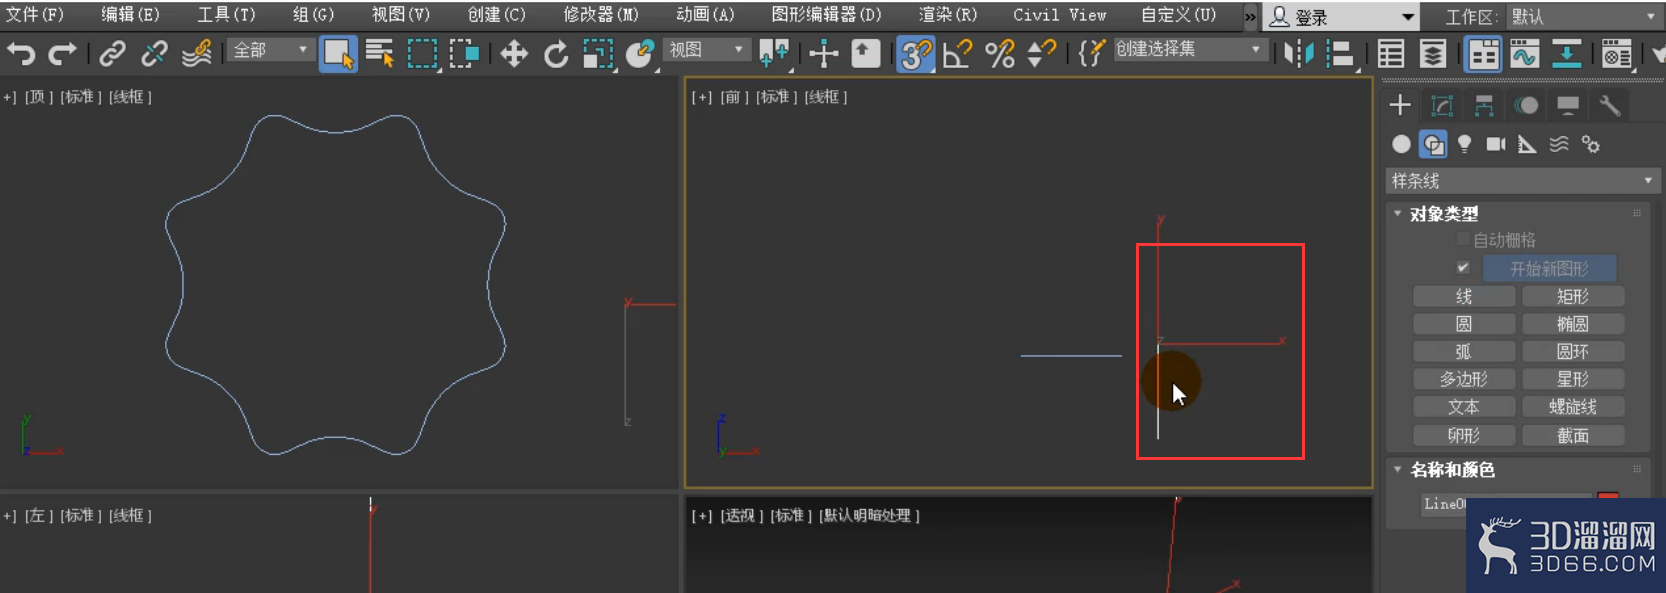Open the Material Editor icon
The width and height of the screenshot is (1666, 593).
1616,53
